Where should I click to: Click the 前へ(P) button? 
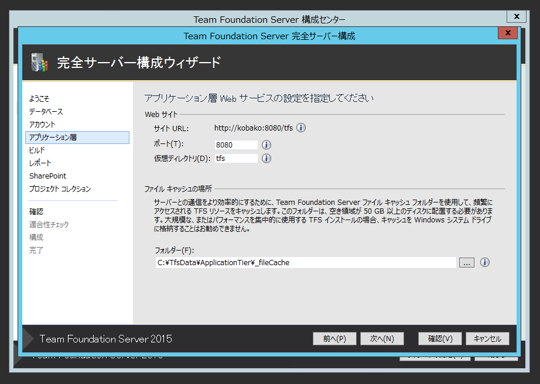point(335,339)
